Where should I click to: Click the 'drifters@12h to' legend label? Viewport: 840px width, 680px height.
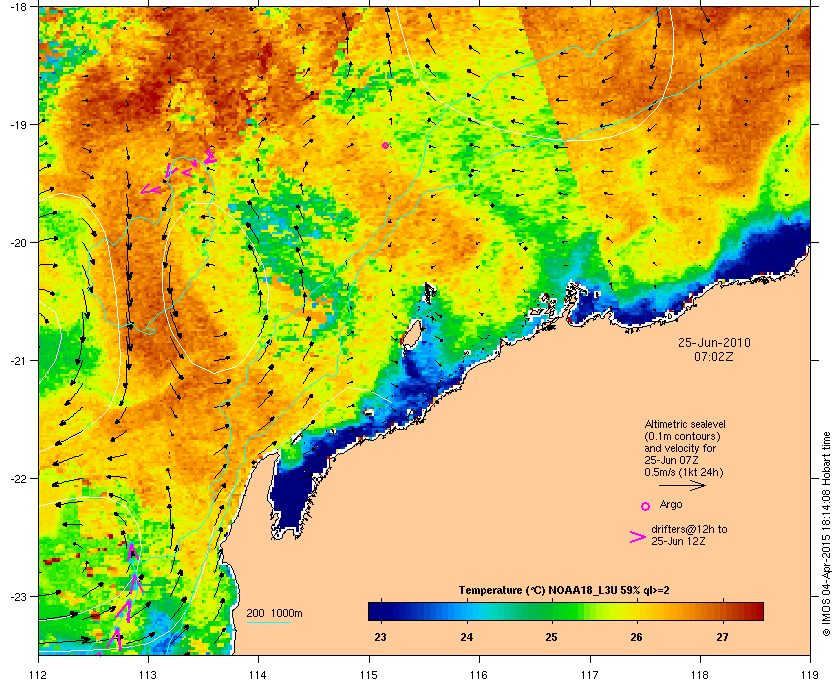(x=689, y=529)
